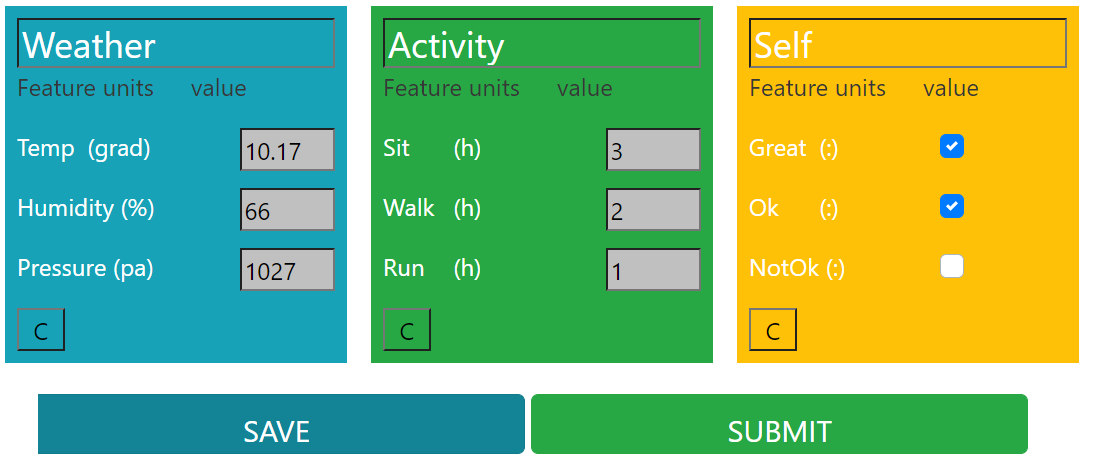Focus the Temp value field
This screenshot has width=1100, height=475.
[x=288, y=149]
